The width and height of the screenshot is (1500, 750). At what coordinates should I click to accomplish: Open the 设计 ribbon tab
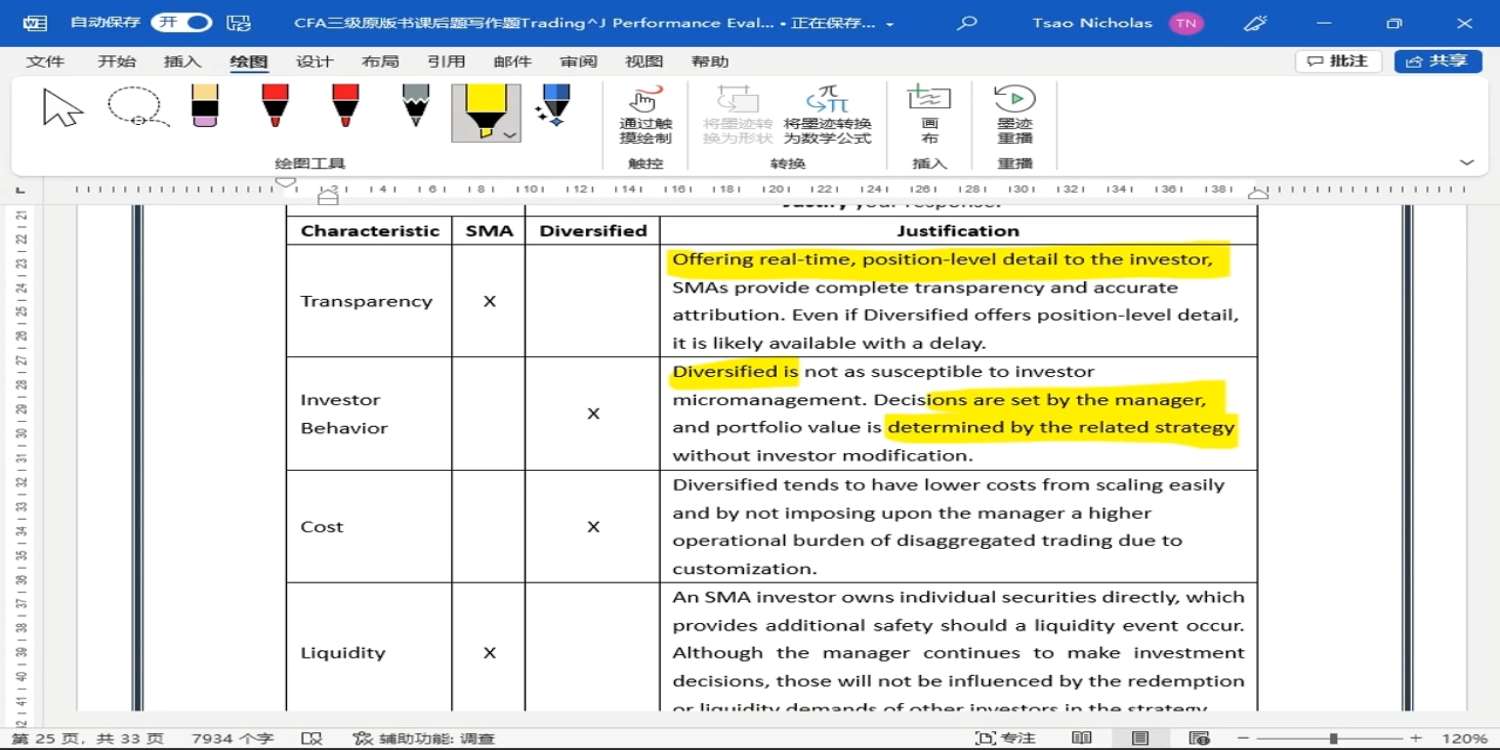point(314,61)
